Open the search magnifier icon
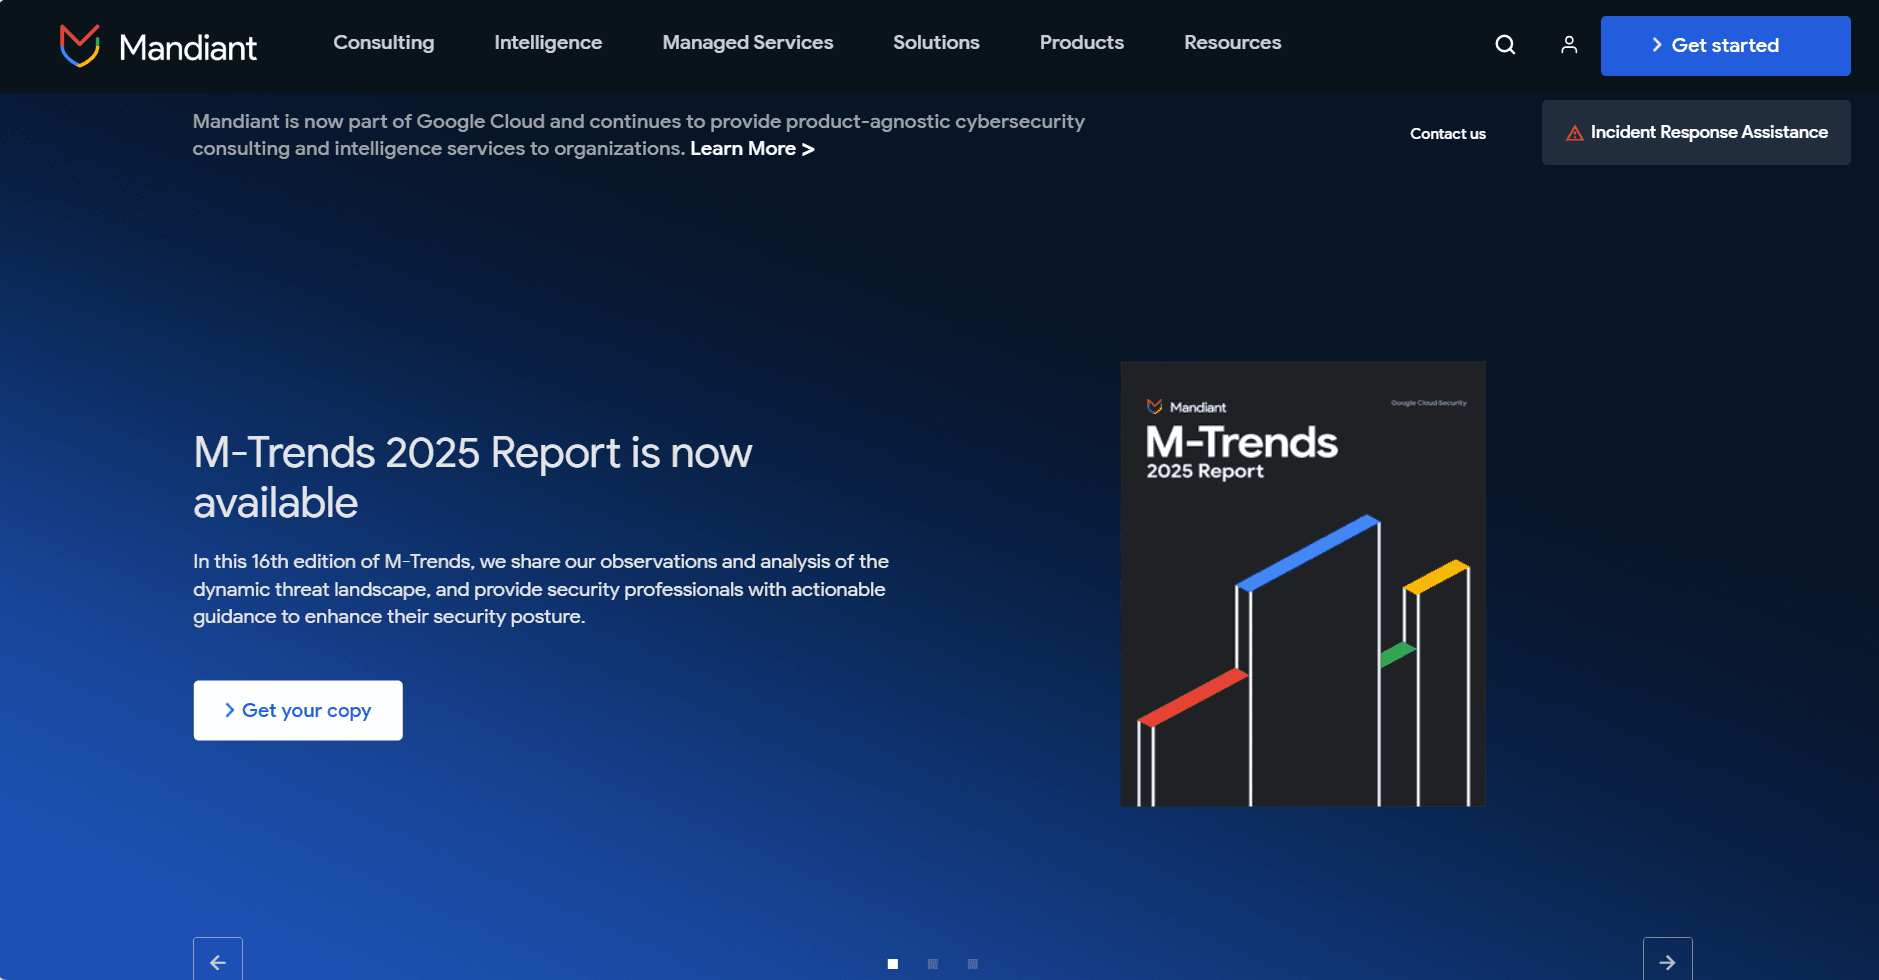The width and height of the screenshot is (1879, 980). click(1505, 45)
